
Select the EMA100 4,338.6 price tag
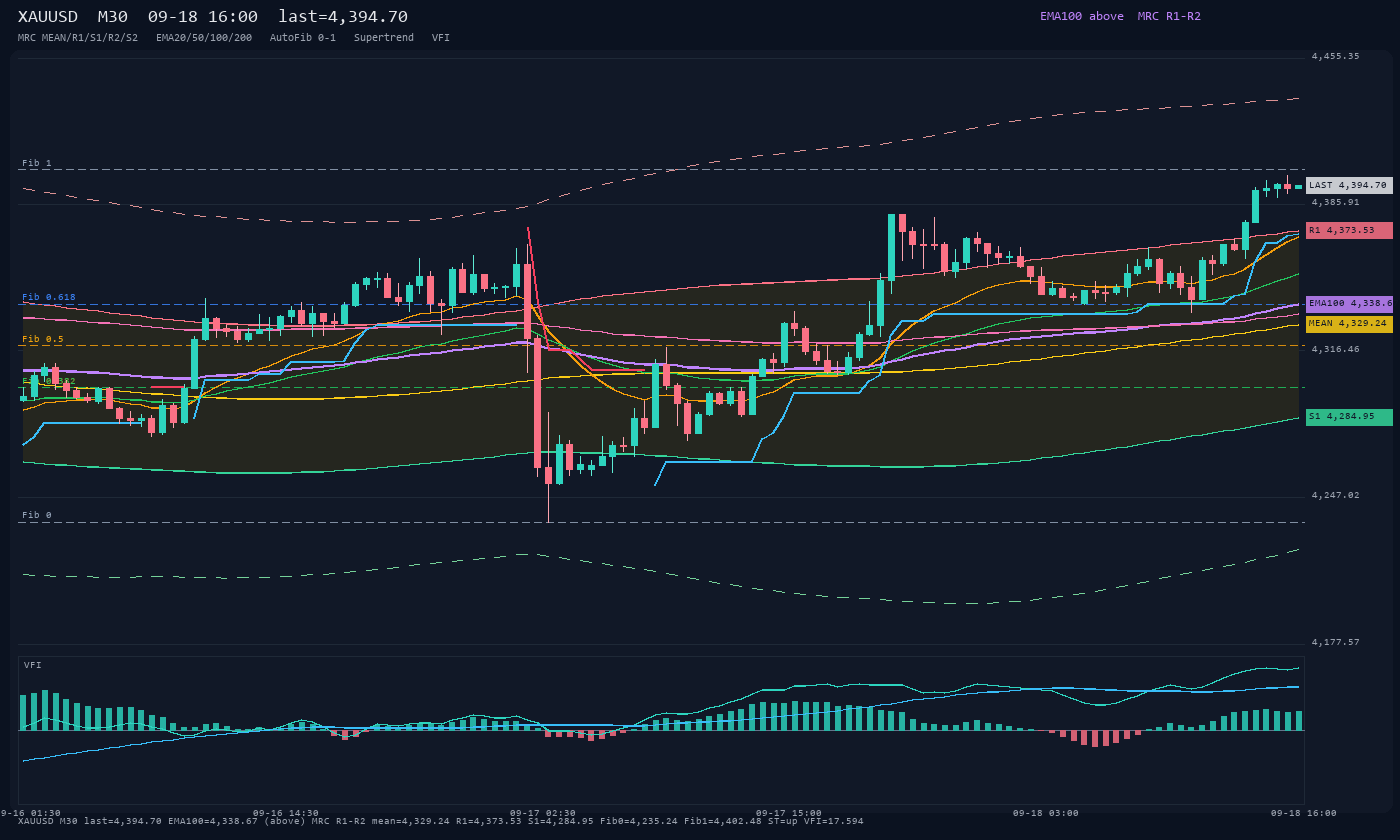click(x=1349, y=303)
